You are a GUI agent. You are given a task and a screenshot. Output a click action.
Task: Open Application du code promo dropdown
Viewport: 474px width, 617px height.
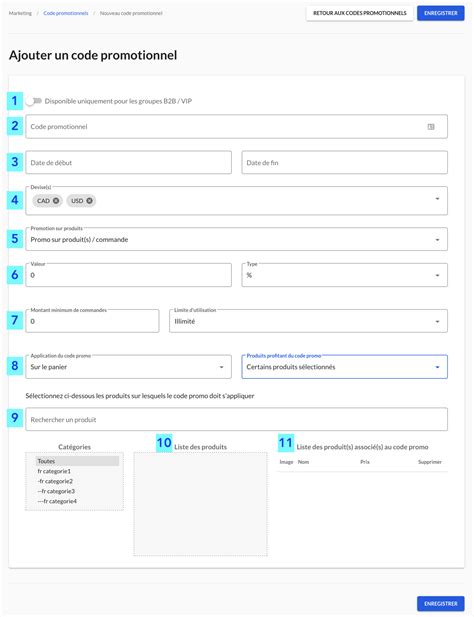pos(128,367)
